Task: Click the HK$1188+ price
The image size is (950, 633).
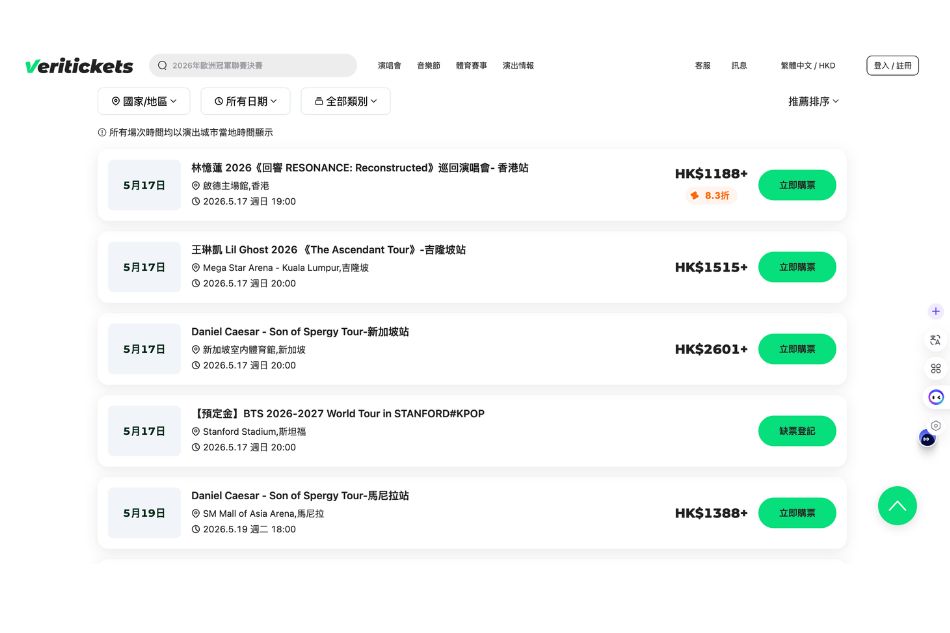Action: point(711,174)
